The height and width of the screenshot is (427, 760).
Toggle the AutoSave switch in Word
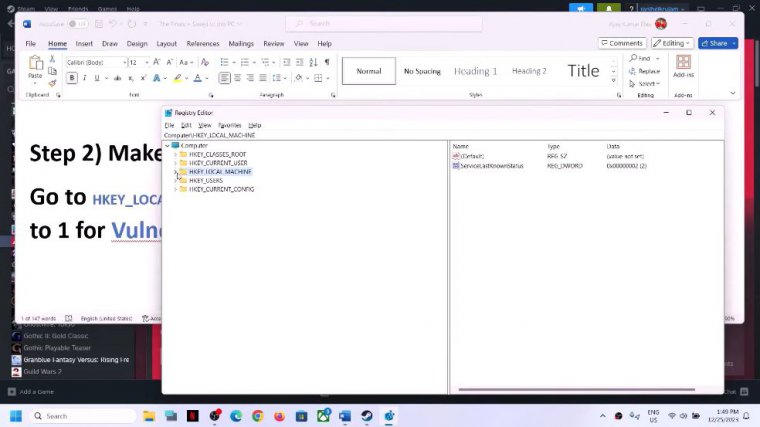pos(76,23)
